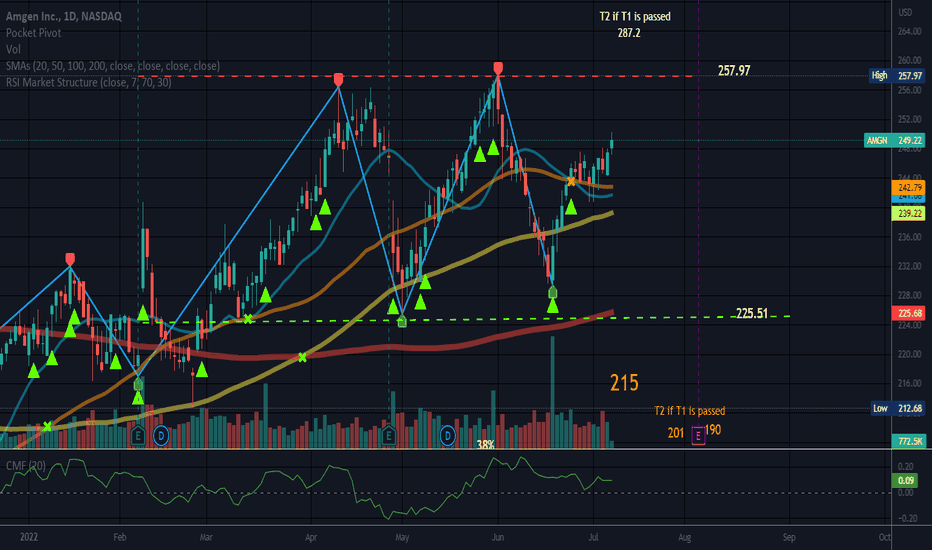This screenshot has height=550, width=932.
Task: Click the 257.97 resistance line label
Action: 734,71
